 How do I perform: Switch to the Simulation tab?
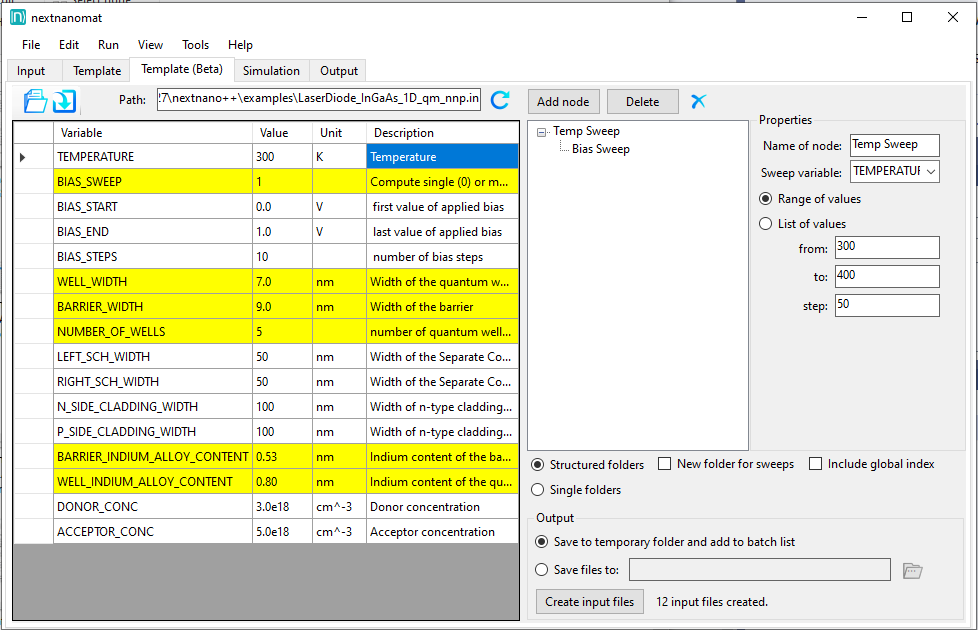[x=271, y=71]
